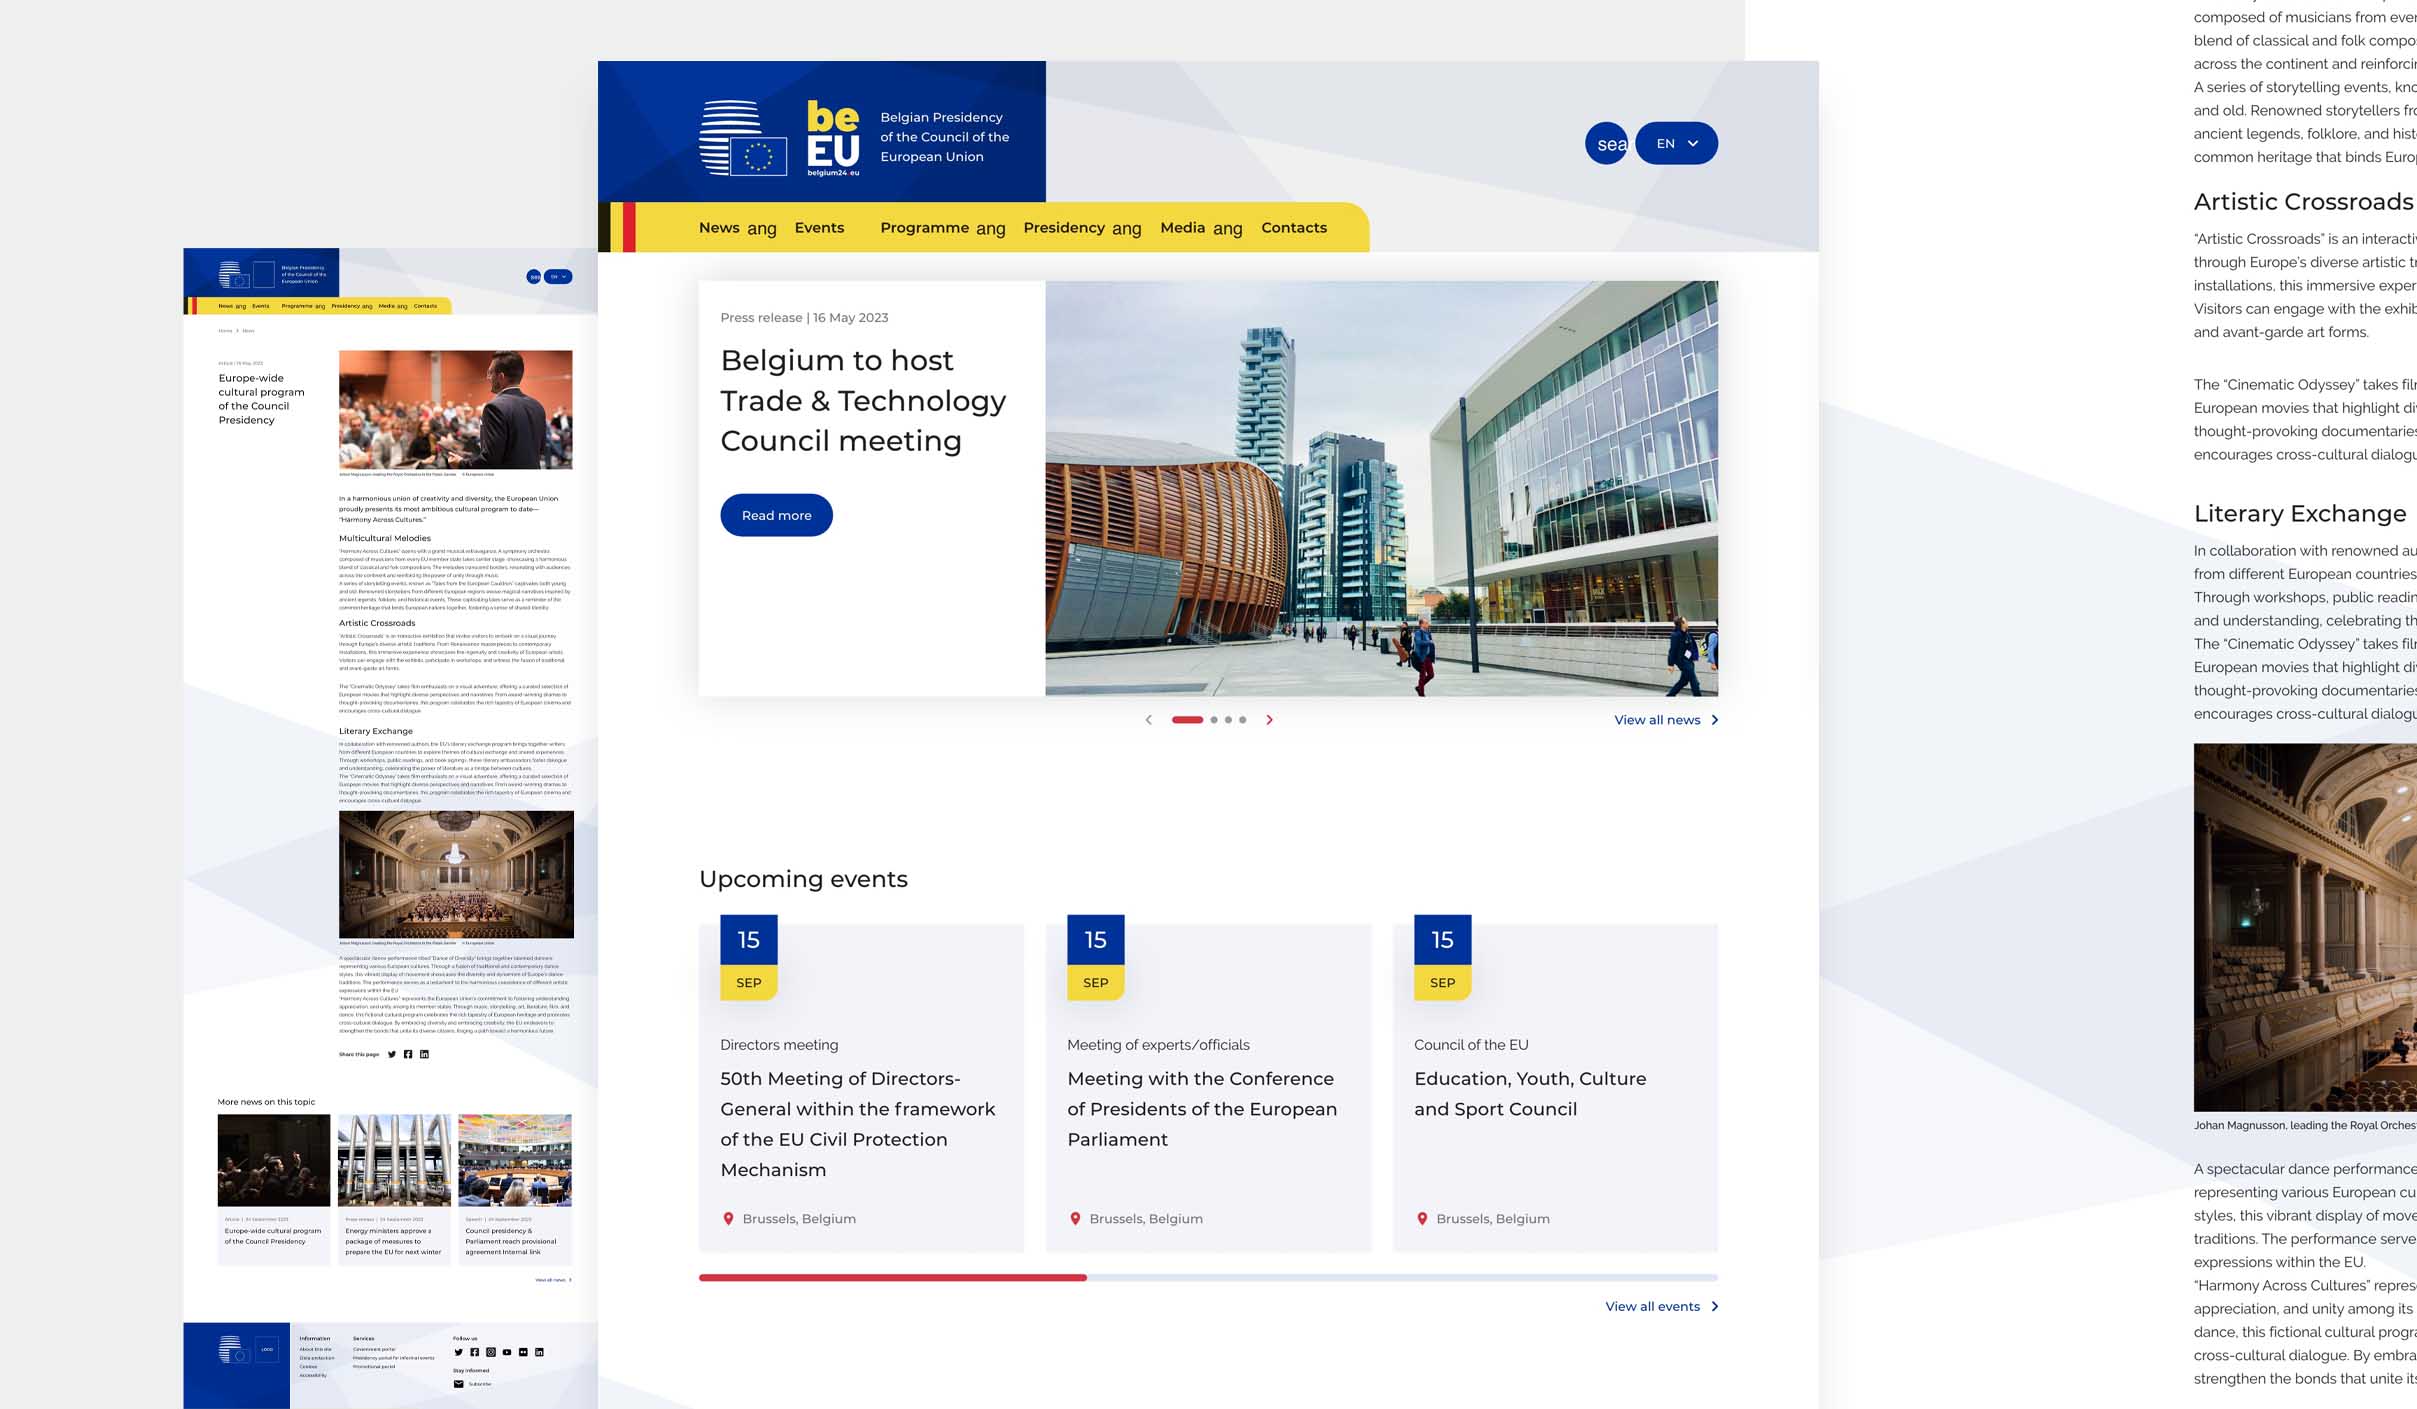Share the page on Facebook

[x=408, y=1054]
